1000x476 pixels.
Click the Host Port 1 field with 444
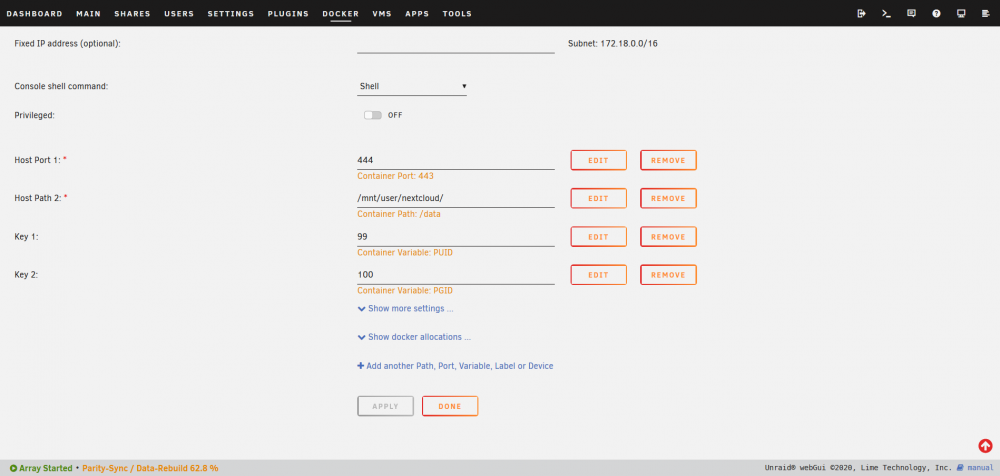pyautogui.click(x=456, y=160)
